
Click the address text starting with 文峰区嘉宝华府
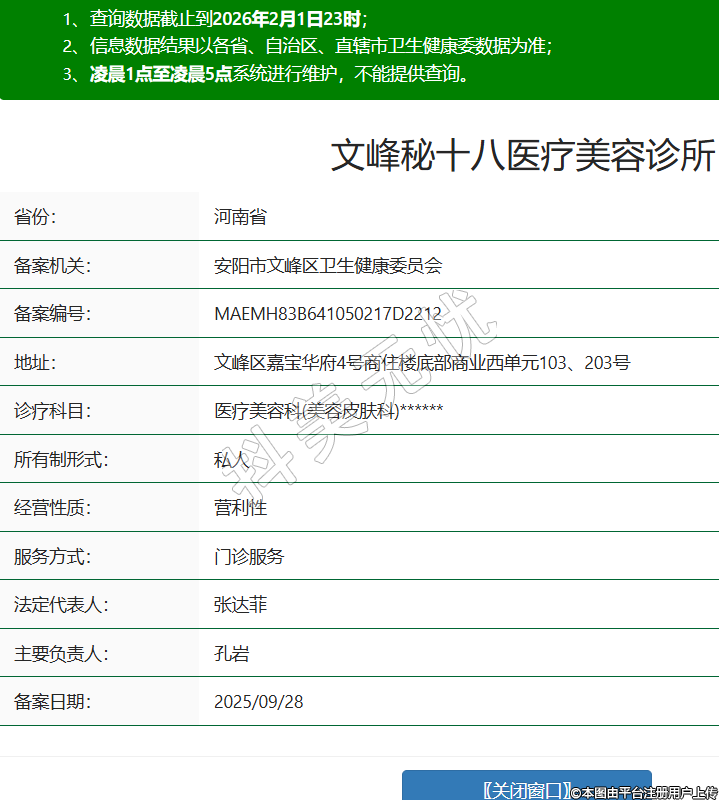[422, 362]
